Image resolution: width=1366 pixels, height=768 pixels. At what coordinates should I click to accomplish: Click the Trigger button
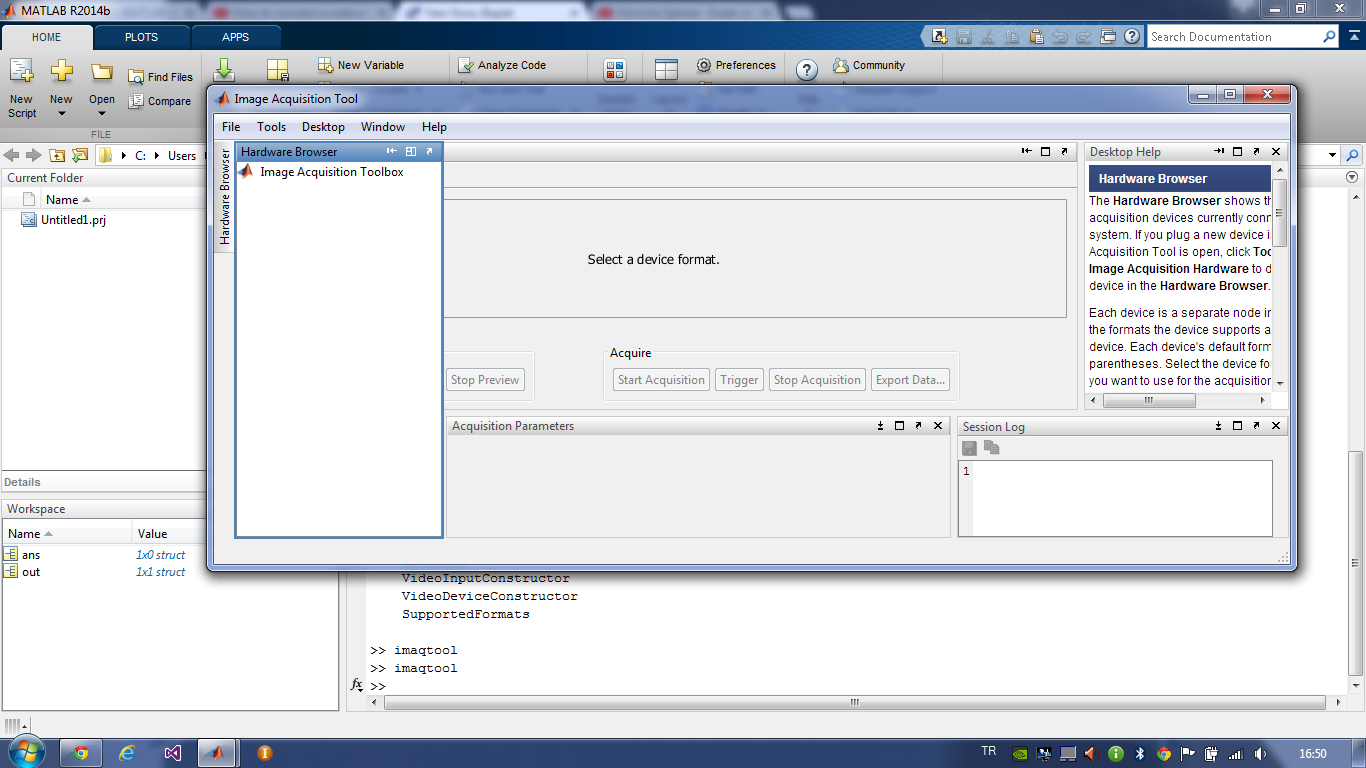[x=739, y=380]
